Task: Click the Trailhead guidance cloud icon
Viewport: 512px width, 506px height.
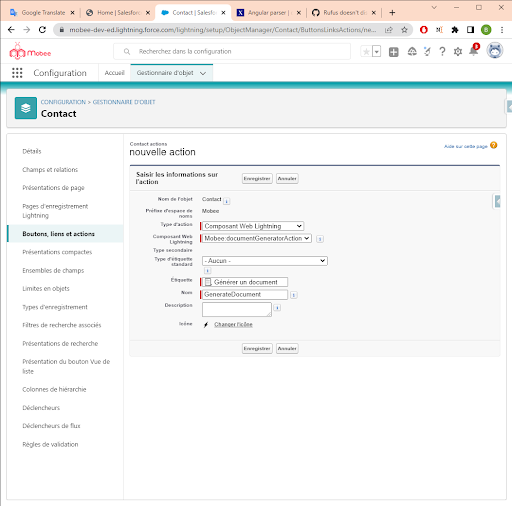Action: click(412, 51)
